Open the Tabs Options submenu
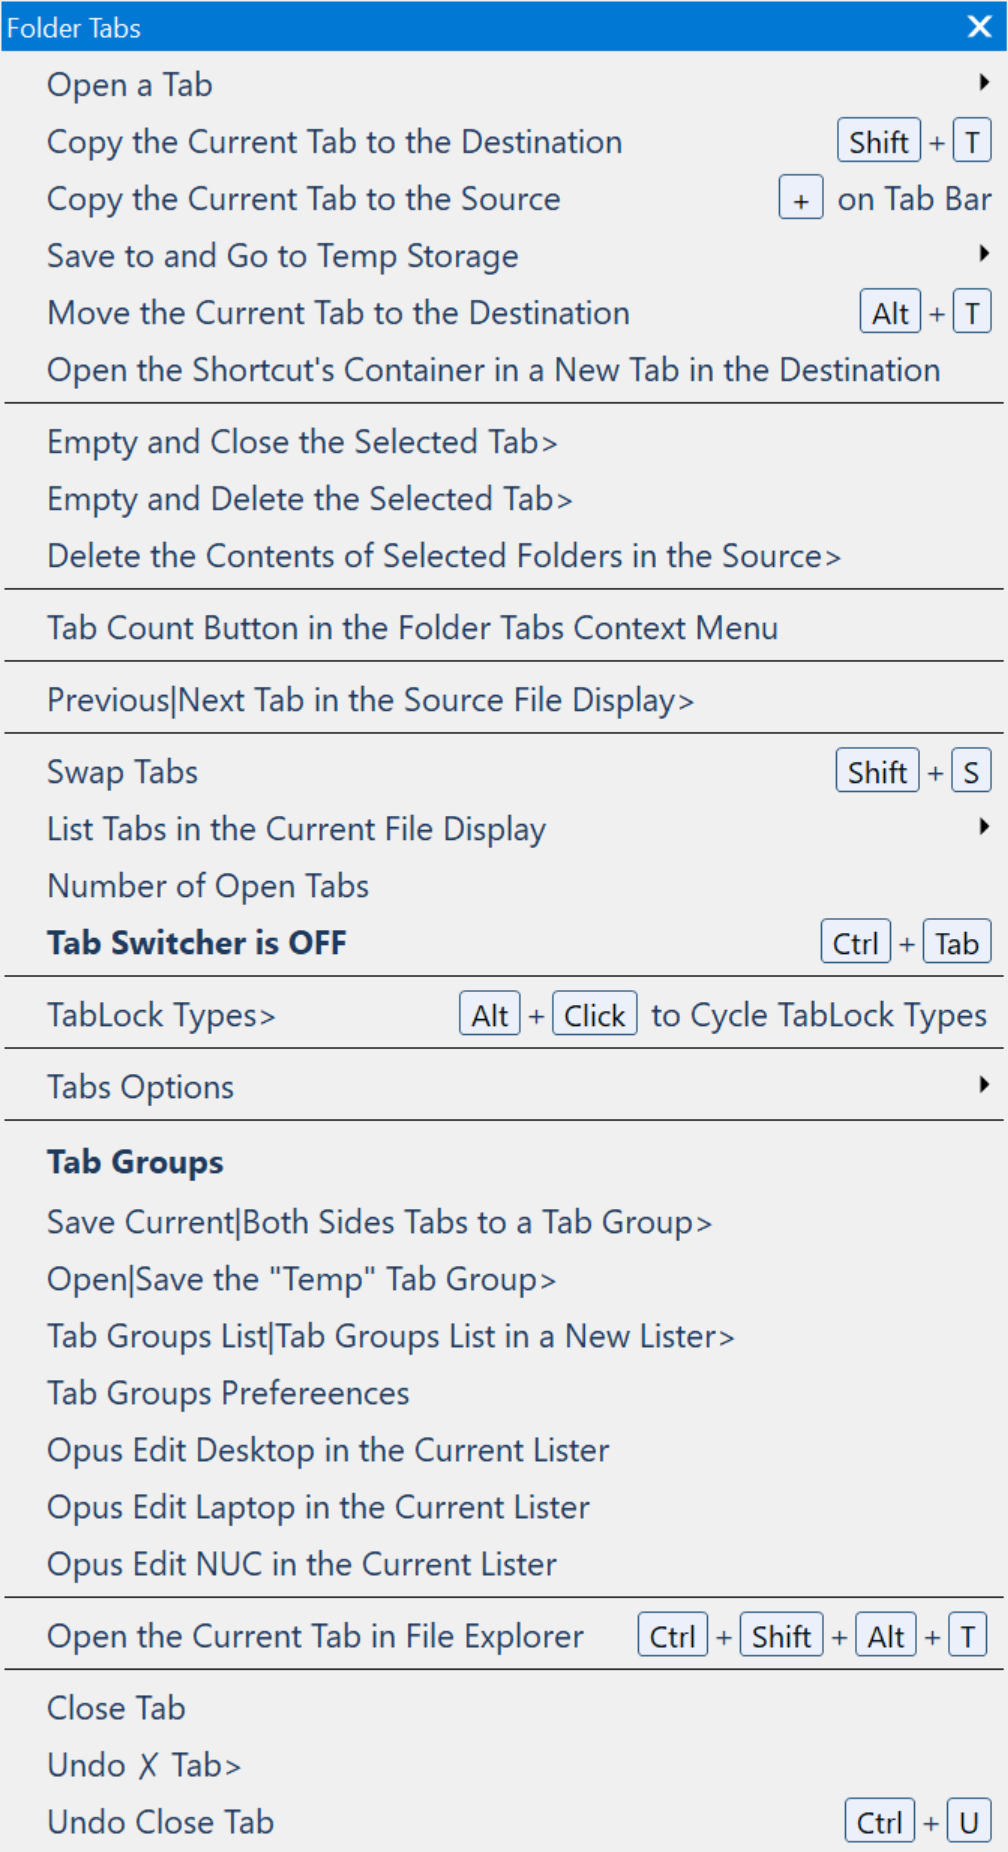The width and height of the screenshot is (1008, 1852). [x=141, y=1087]
